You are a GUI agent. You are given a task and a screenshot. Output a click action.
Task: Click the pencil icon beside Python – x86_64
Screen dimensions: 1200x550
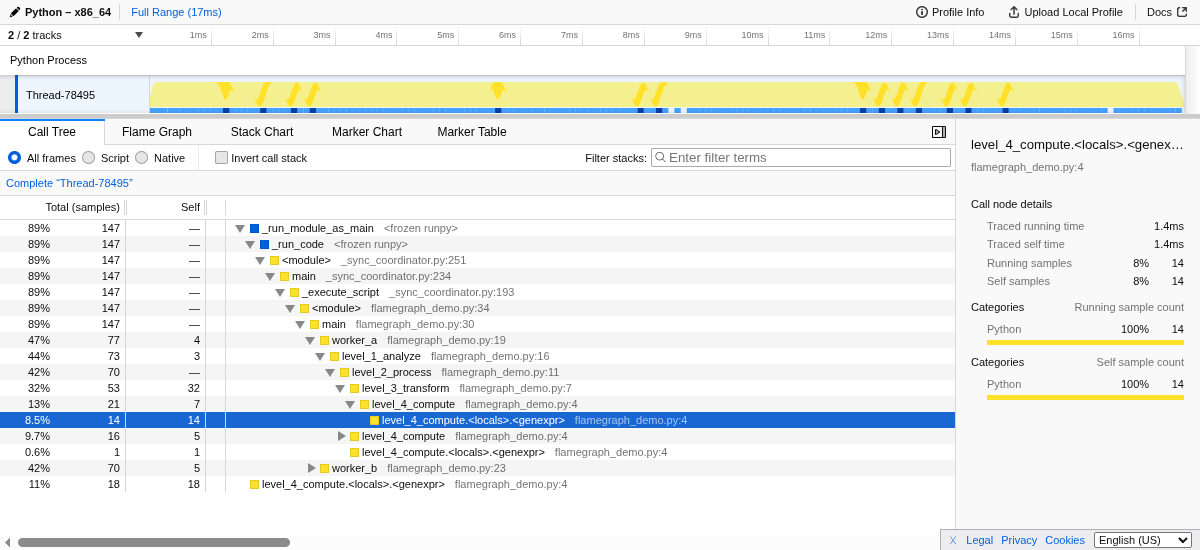pos(15,12)
